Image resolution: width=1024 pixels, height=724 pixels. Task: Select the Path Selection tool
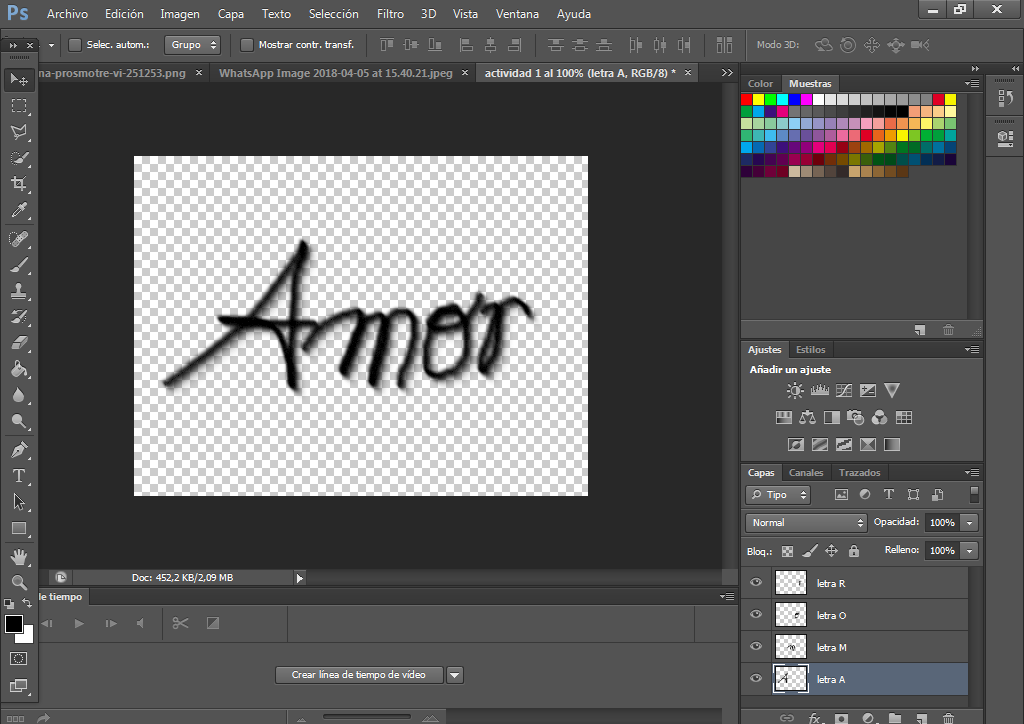[19, 502]
